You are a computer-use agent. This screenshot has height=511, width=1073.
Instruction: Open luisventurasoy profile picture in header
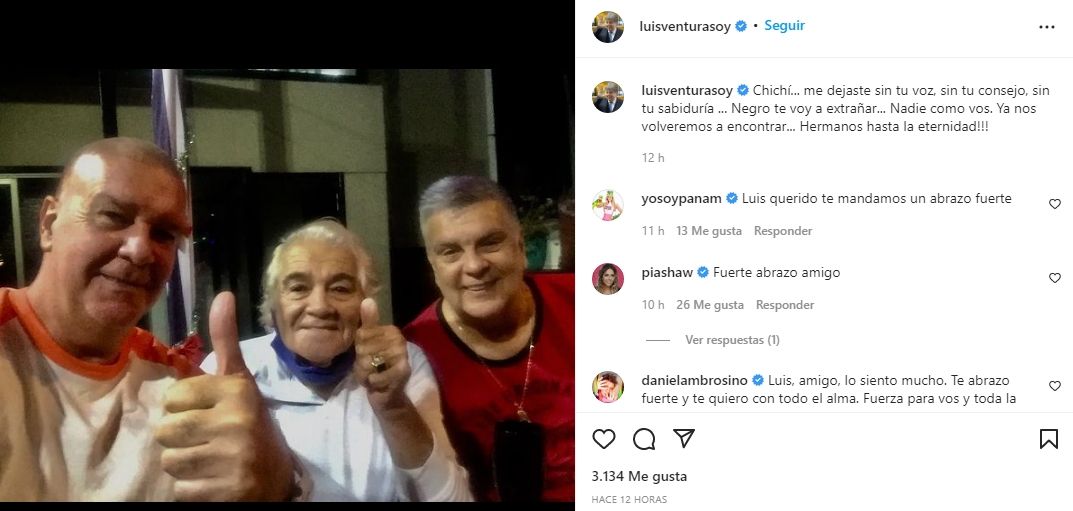click(608, 27)
